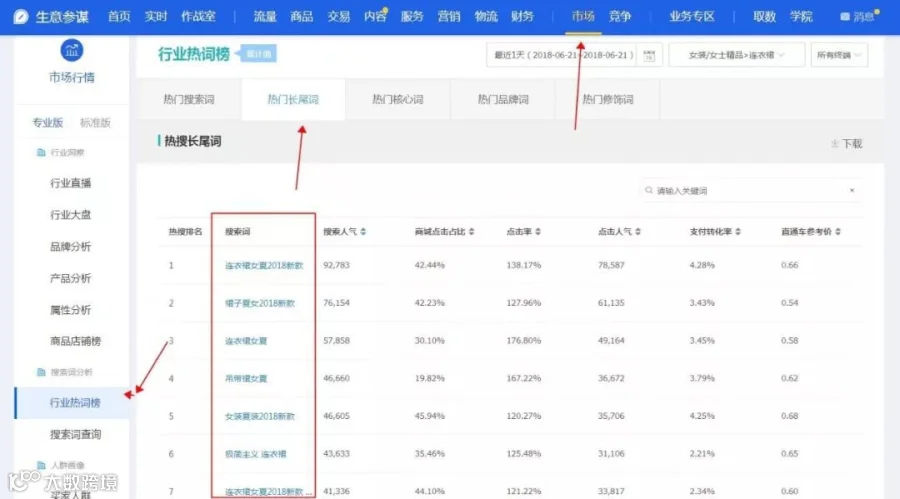Go to 搜索词查询 in the sidebar
The height and width of the screenshot is (499, 900).
75,435
